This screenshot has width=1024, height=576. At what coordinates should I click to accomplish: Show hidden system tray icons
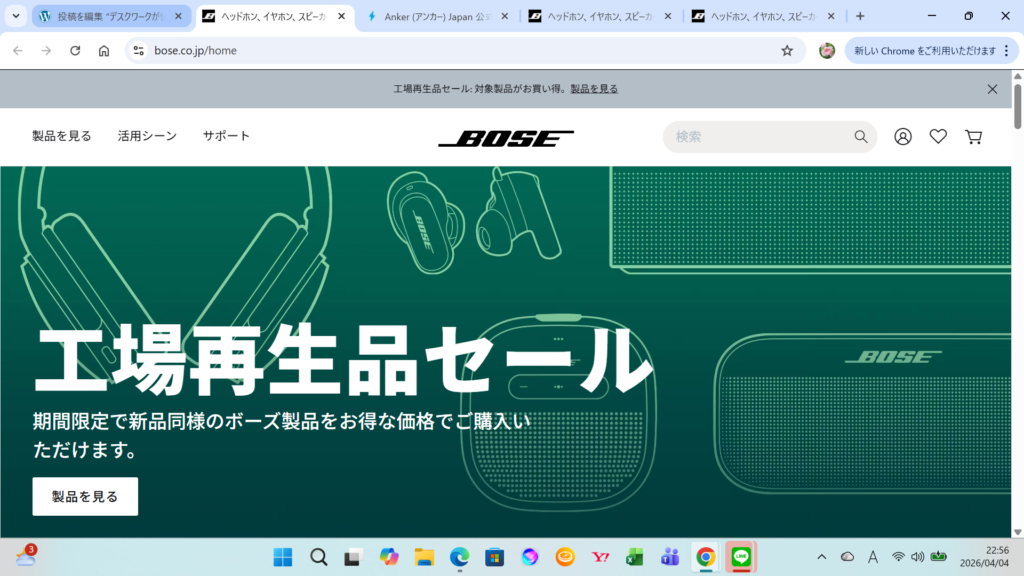[x=822, y=557]
